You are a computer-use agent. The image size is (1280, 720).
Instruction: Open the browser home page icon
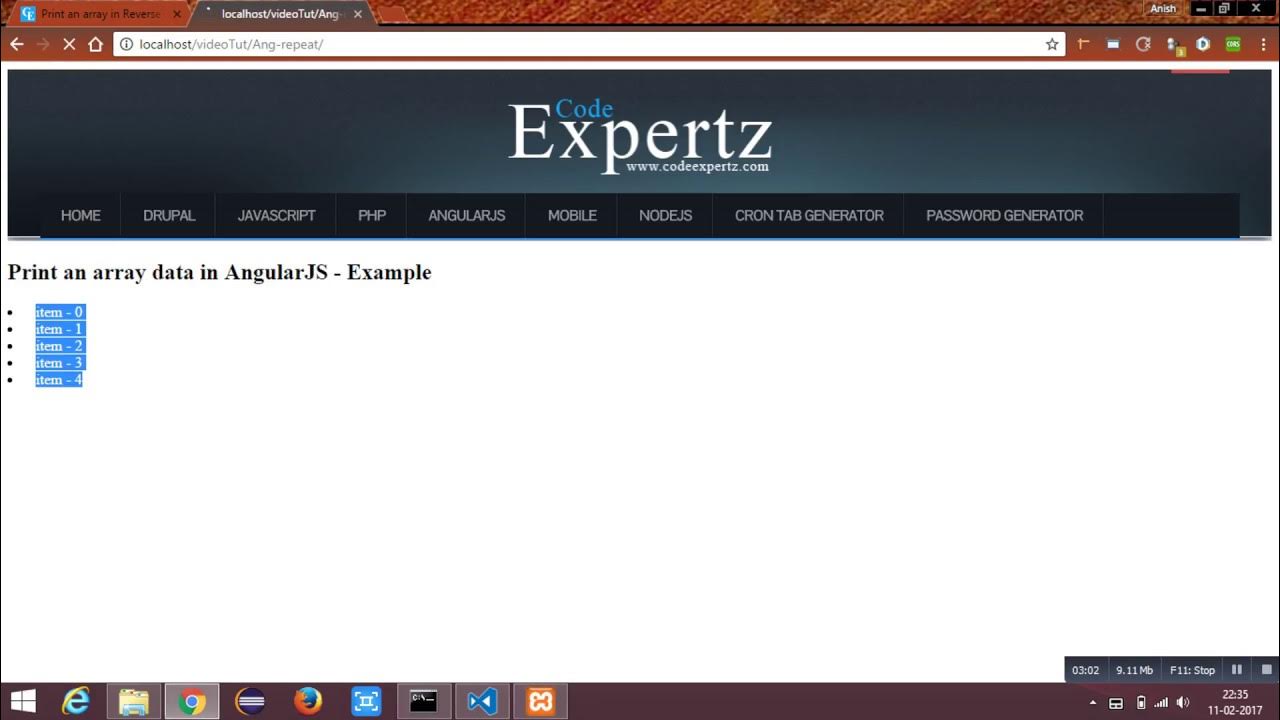pos(96,44)
